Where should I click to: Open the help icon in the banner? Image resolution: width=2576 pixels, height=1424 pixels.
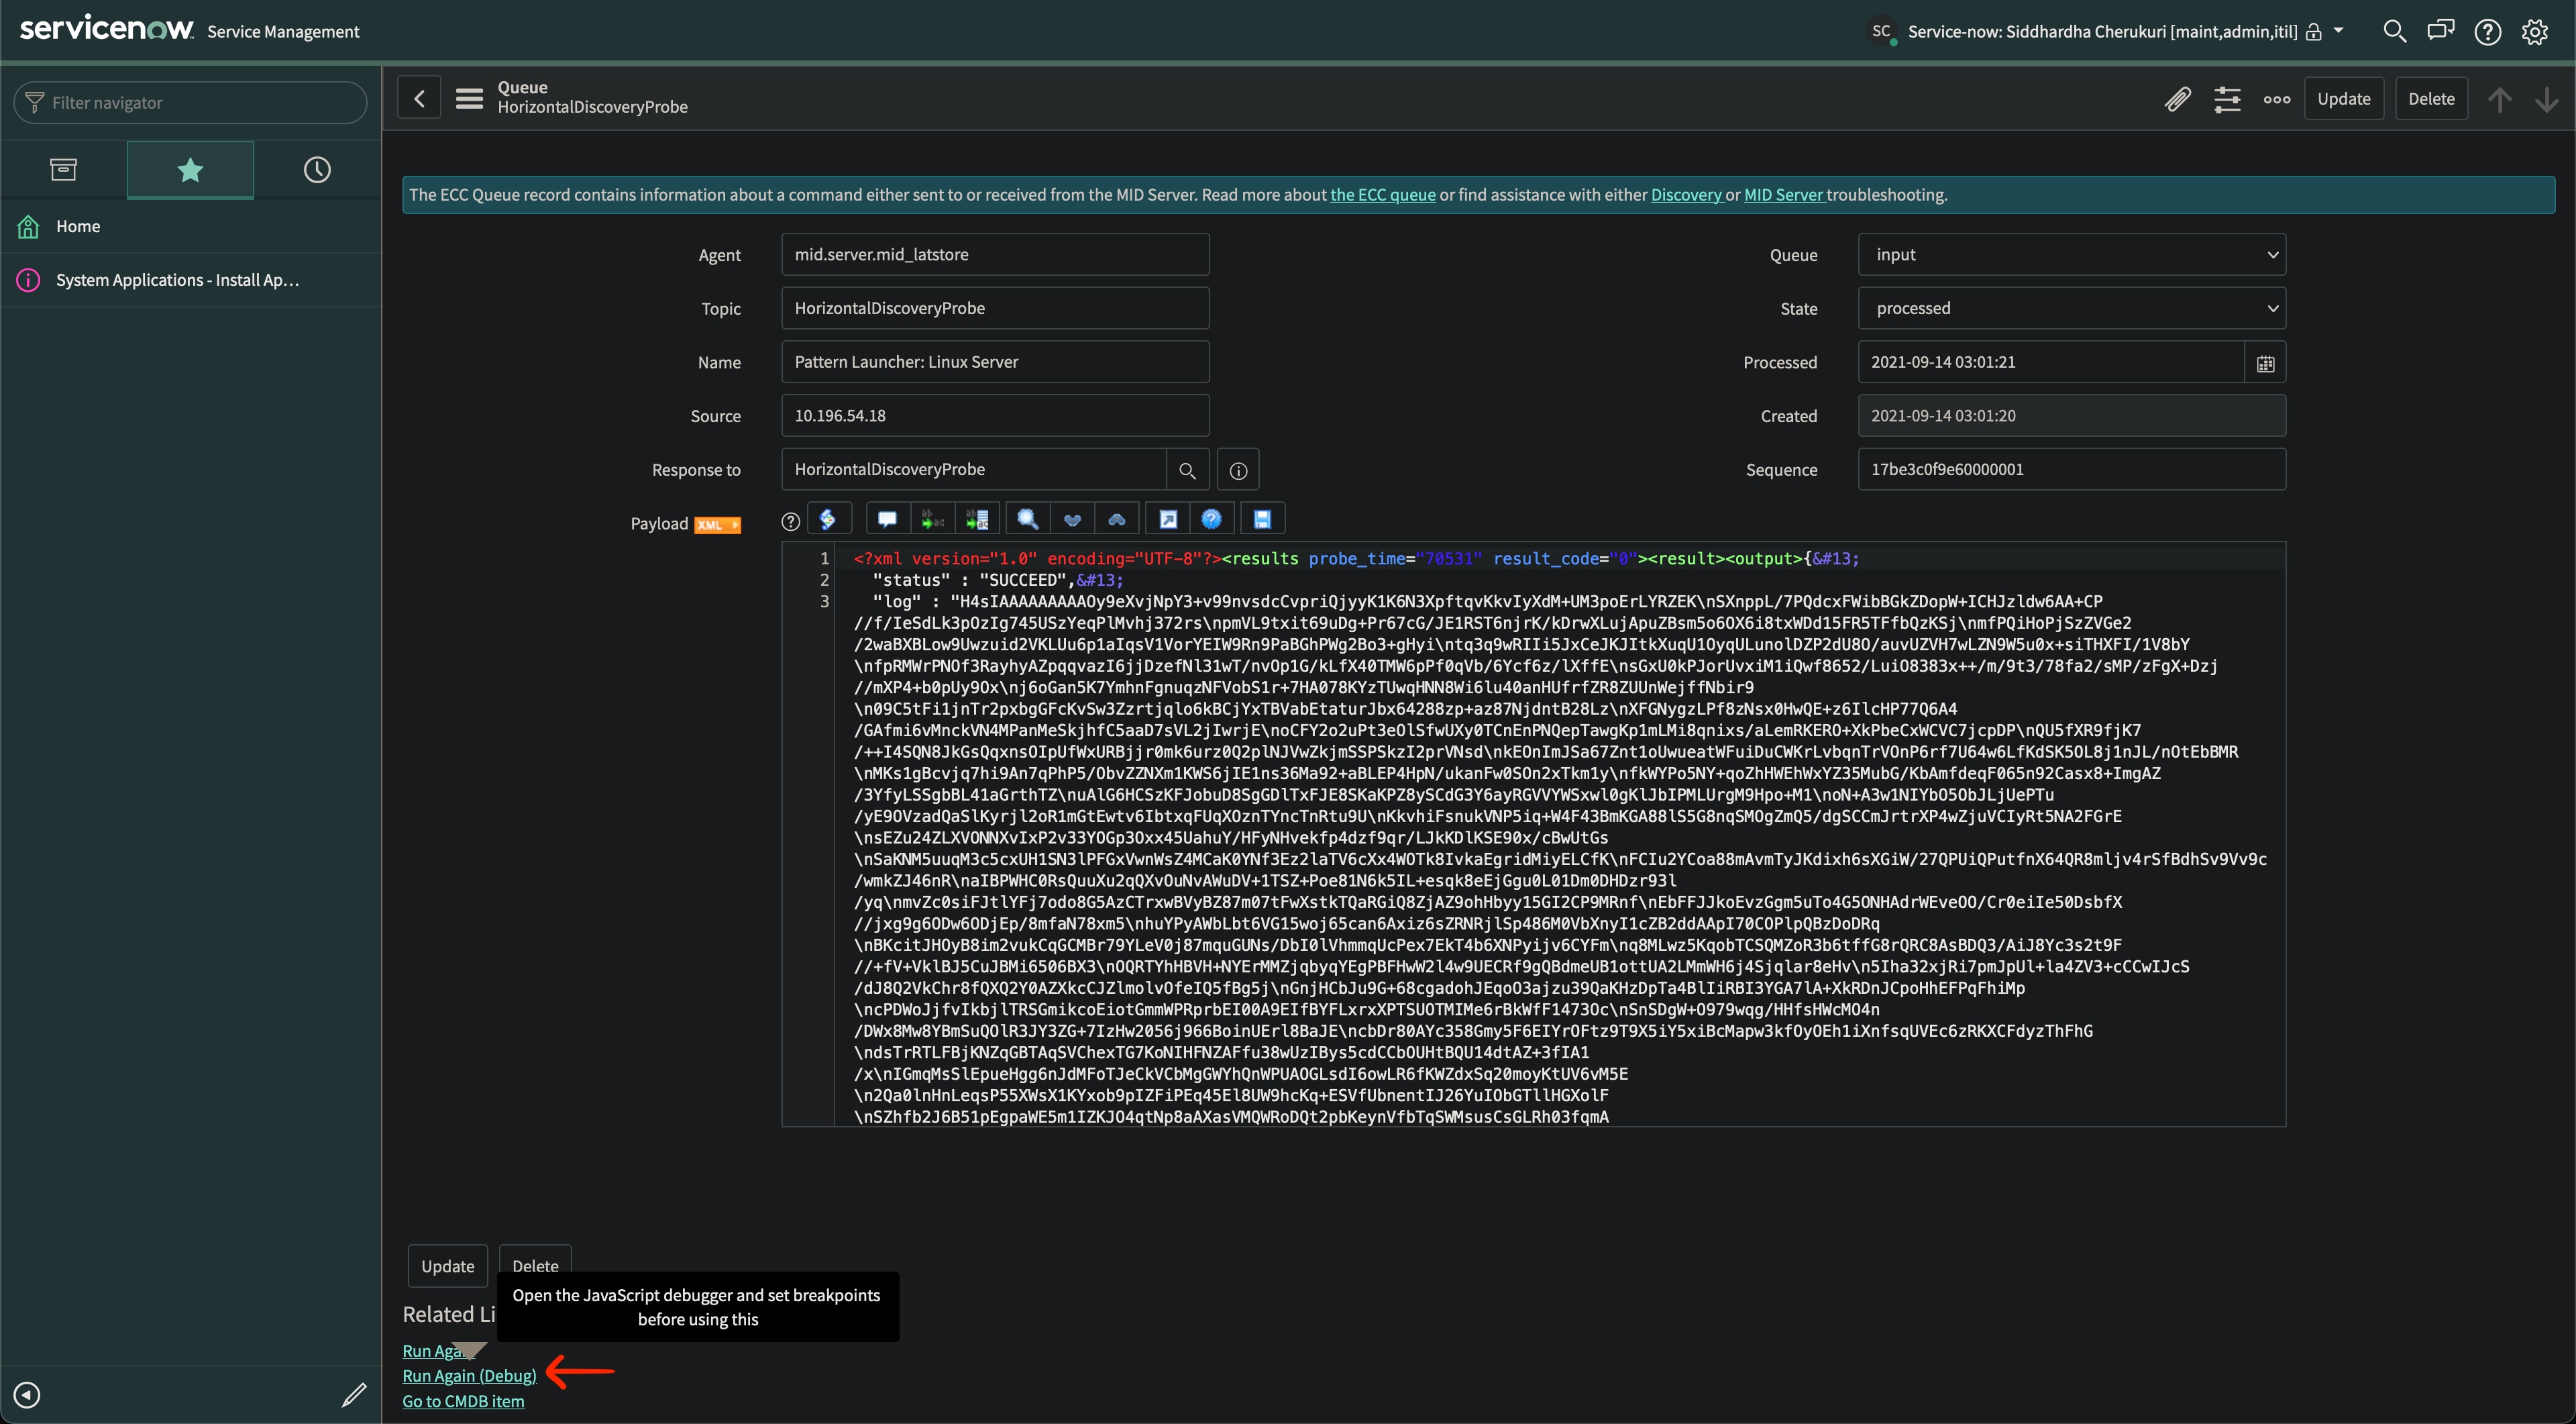tap(2488, 31)
